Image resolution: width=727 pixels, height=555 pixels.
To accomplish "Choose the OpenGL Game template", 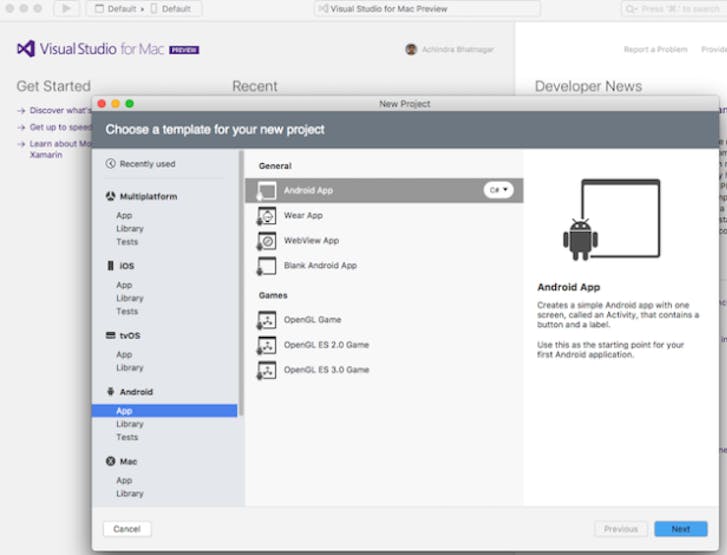I will [384, 320].
